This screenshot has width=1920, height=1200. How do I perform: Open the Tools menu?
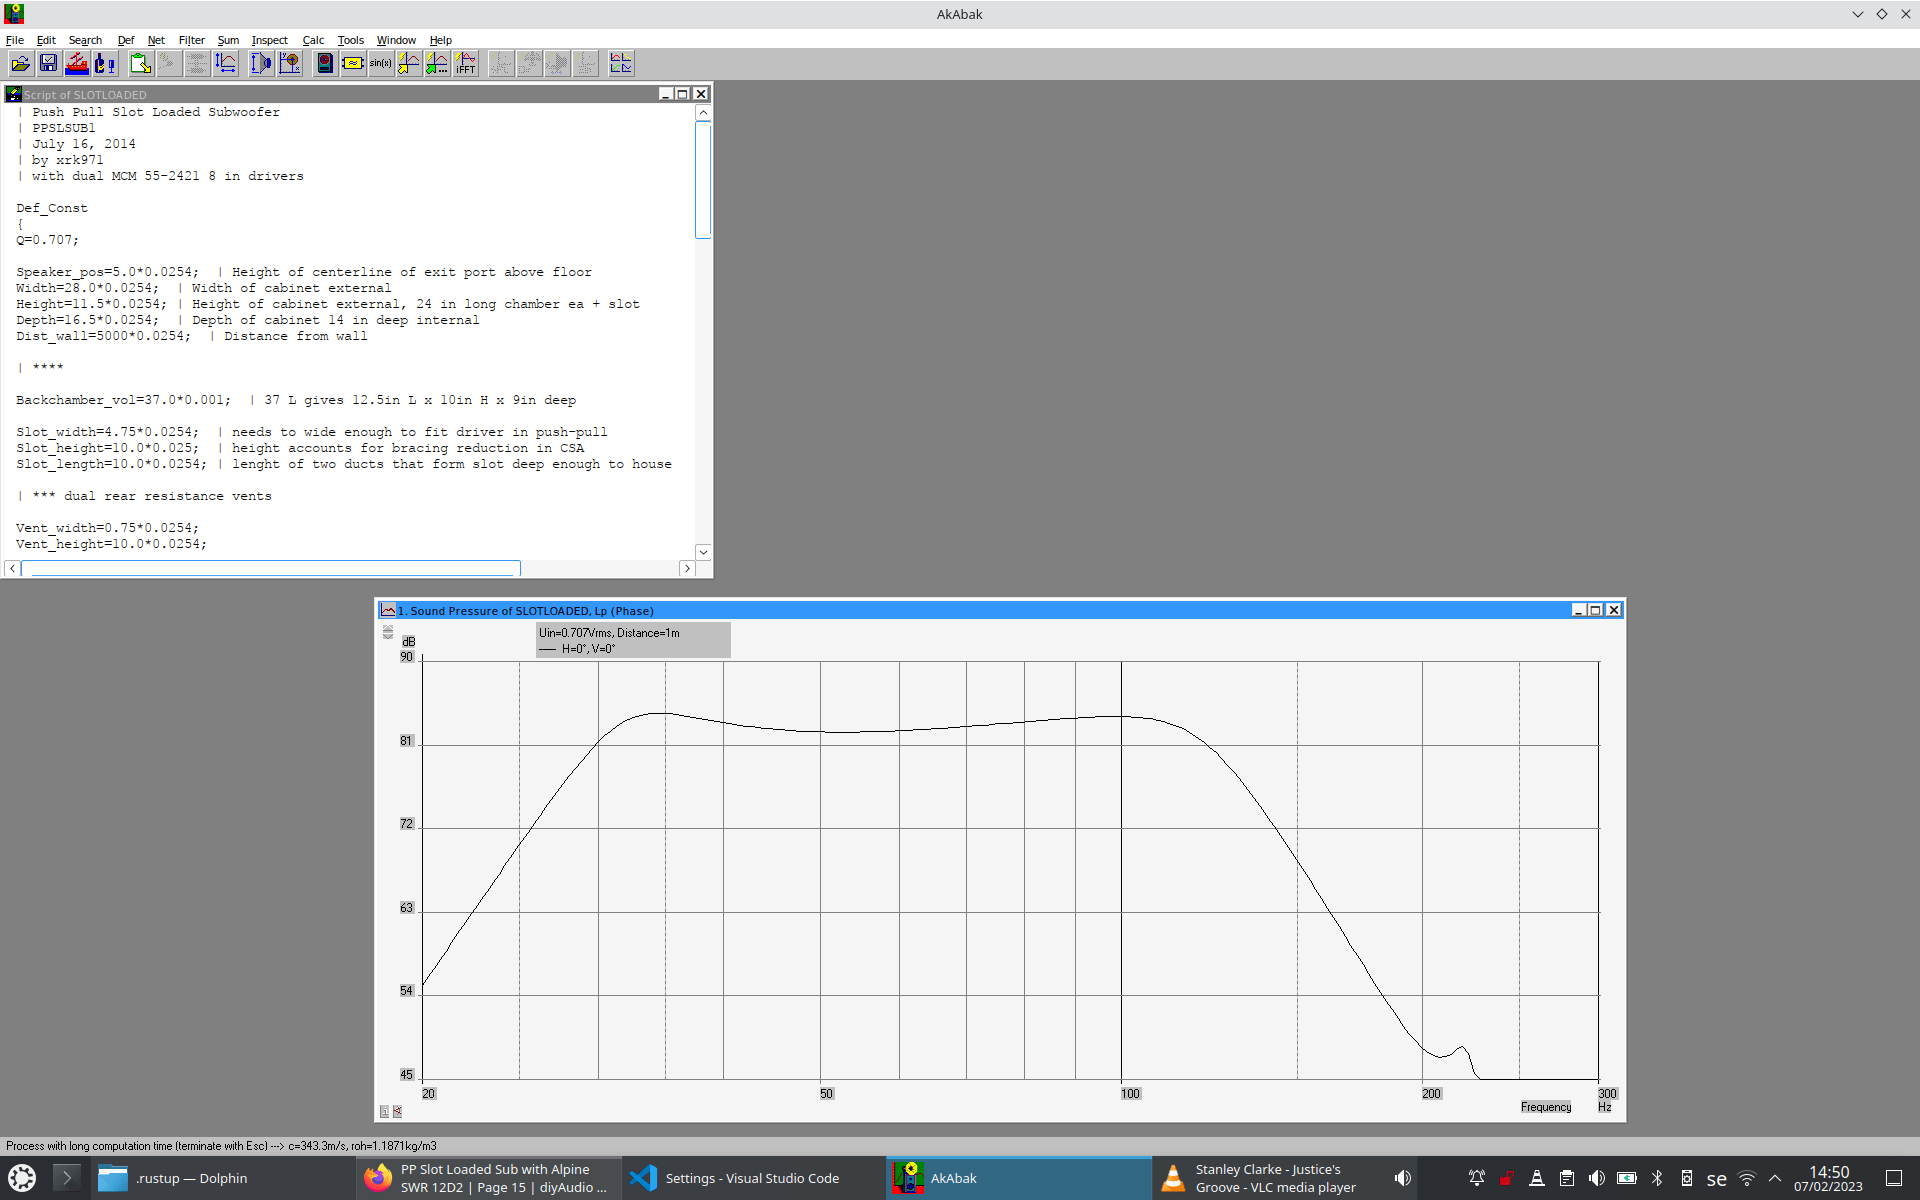(351, 40)
